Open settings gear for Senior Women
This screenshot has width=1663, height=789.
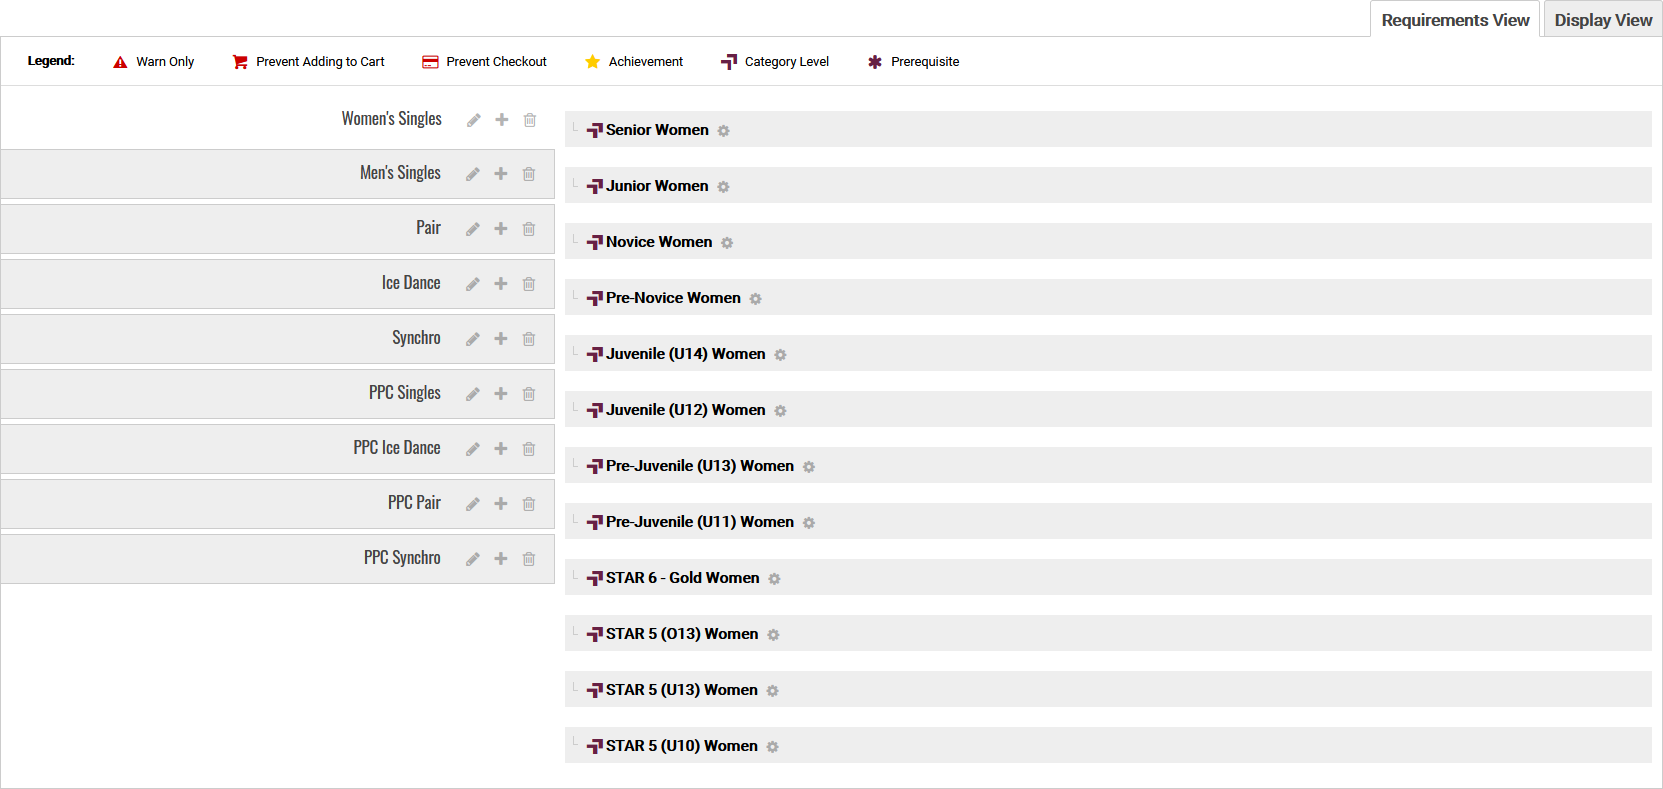(724, 131)
